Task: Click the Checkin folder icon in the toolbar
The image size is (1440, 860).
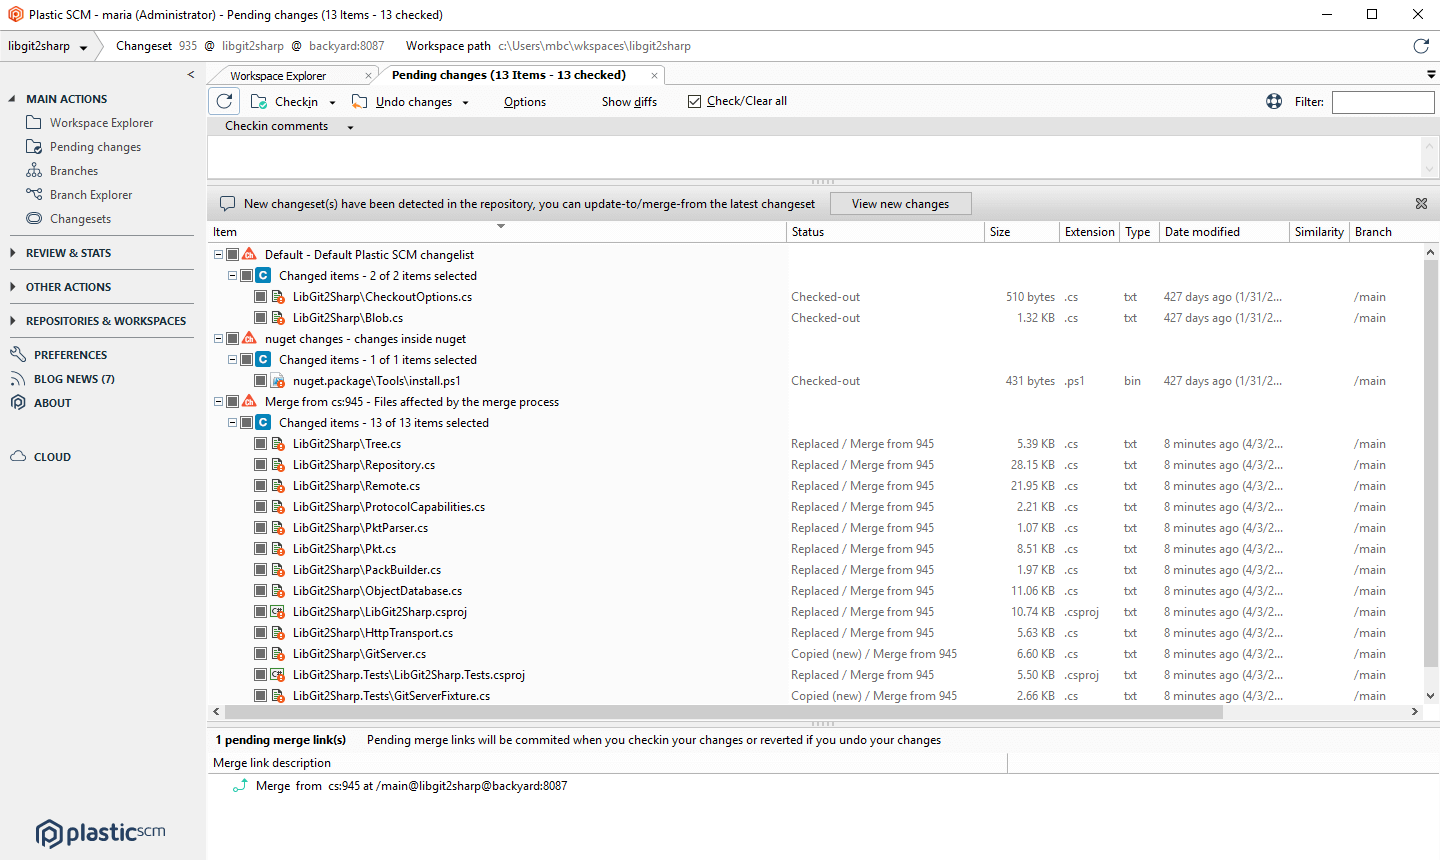Action: [x=259, y=102]
